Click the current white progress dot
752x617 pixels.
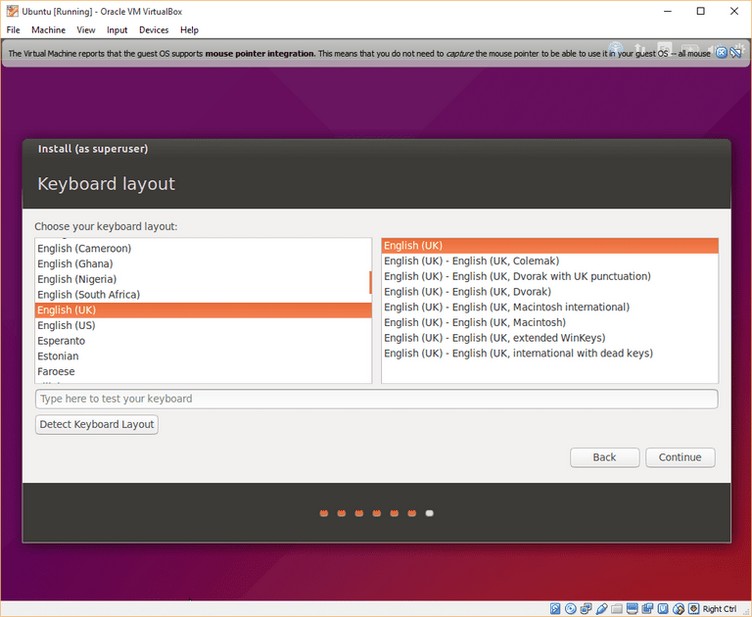429,513
